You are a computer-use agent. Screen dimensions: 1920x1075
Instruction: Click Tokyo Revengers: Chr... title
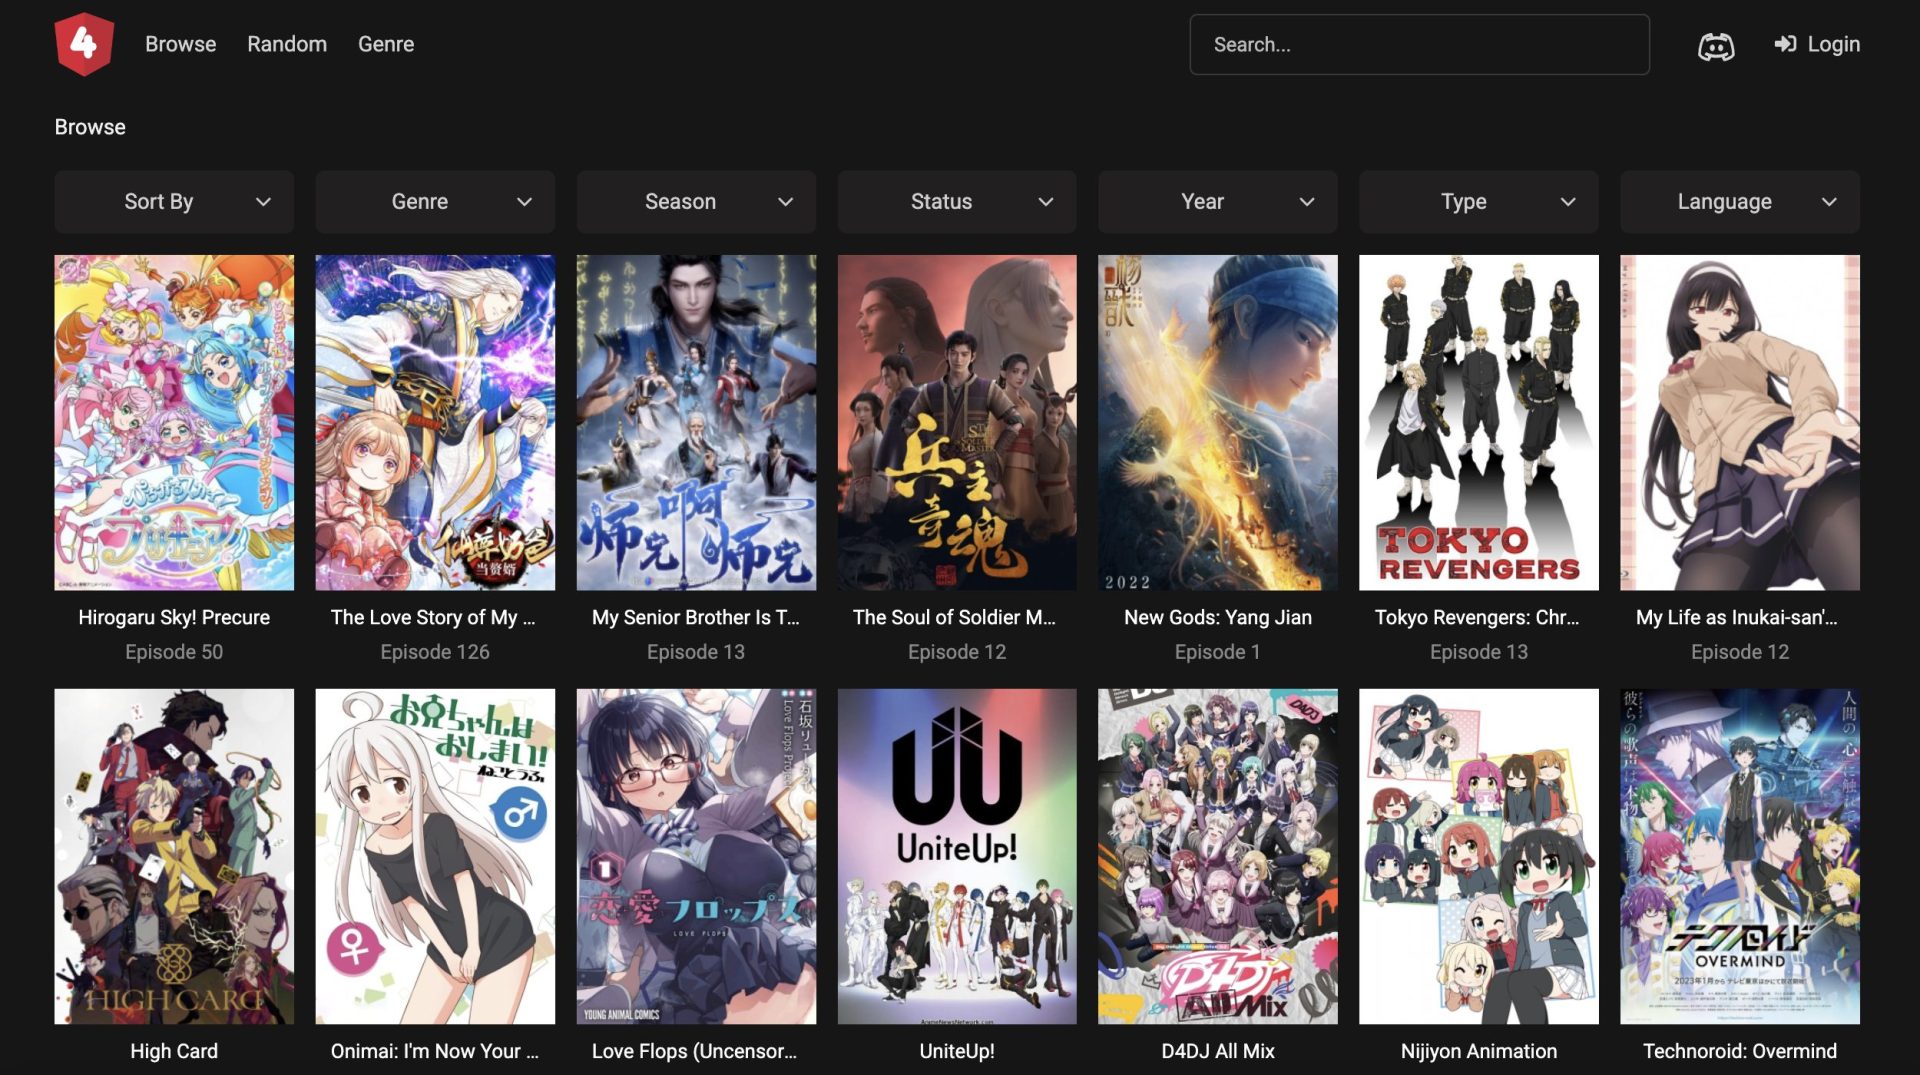(x=1477, y=617)
